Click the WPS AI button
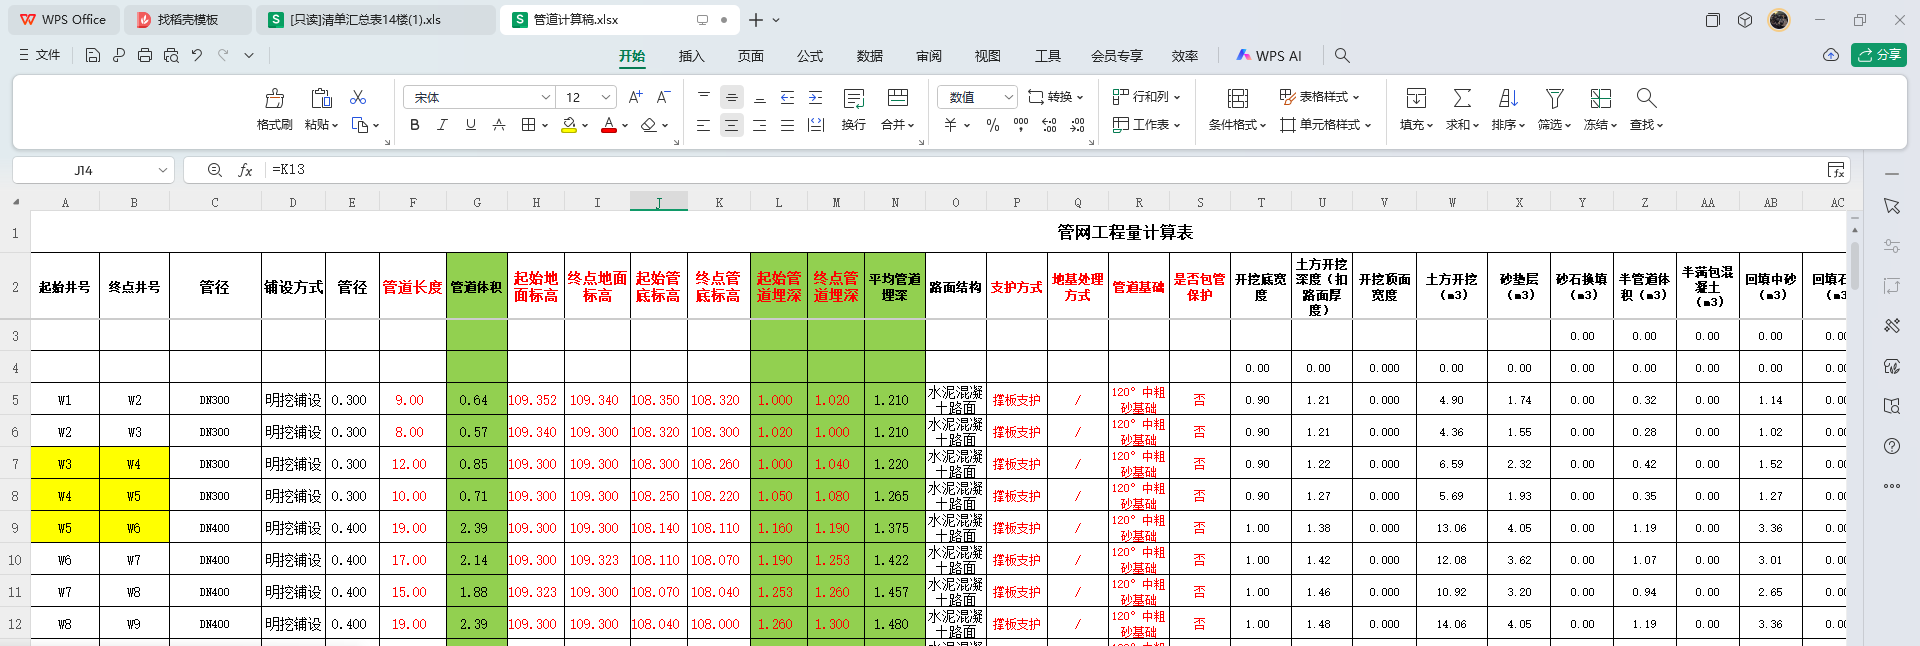Viewport: 1920px width, 646px height. click(1269, 56)
